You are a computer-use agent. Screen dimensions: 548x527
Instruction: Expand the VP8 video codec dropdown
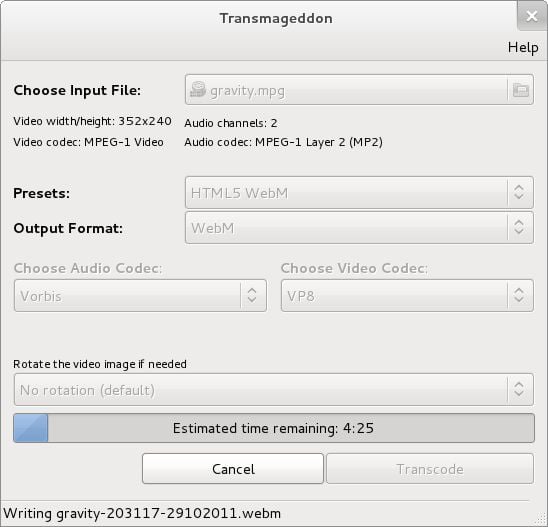point(407,296)
